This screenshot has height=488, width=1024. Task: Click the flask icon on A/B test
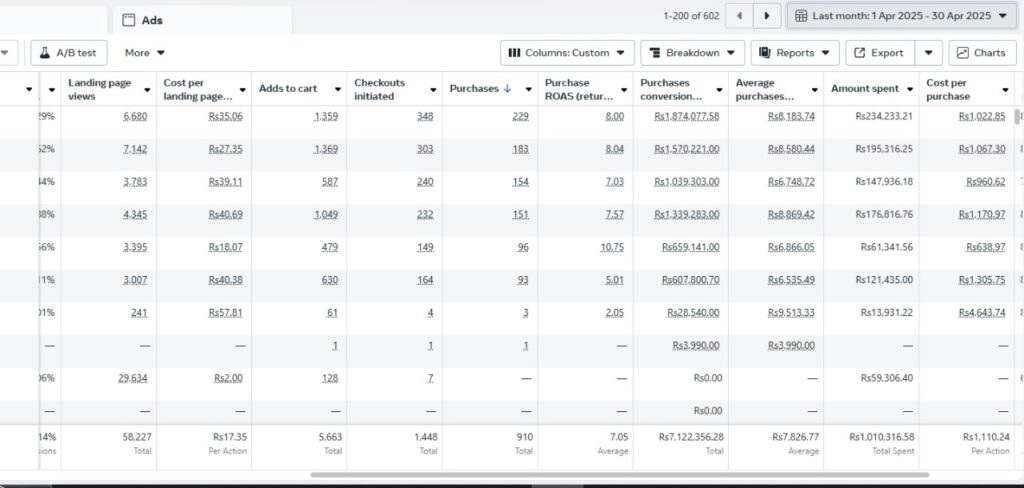[44, 53]
